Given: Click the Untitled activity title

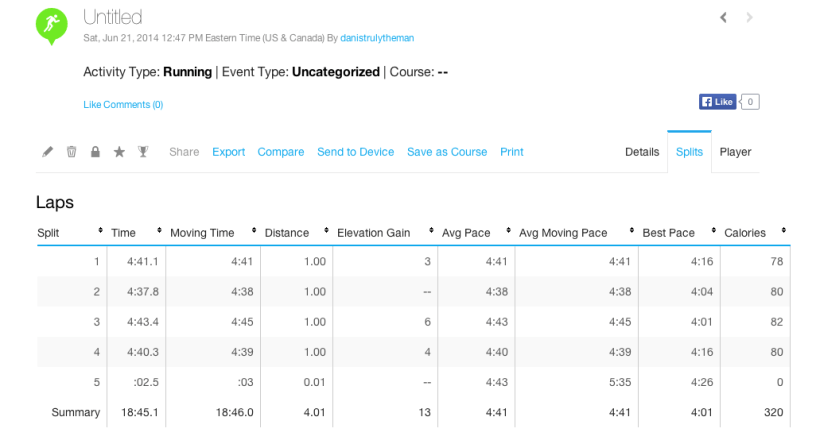Looking at the screenshot, I should pos(112,17).
